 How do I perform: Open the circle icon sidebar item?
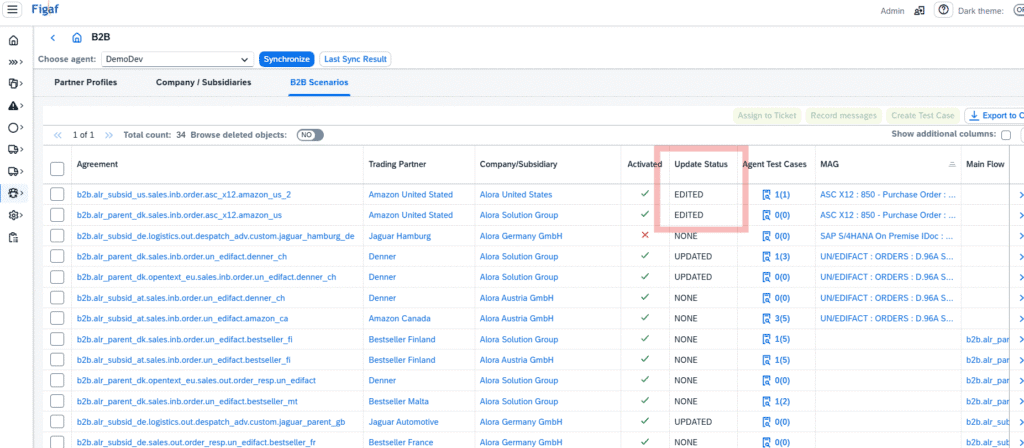[x=15, y=127]
